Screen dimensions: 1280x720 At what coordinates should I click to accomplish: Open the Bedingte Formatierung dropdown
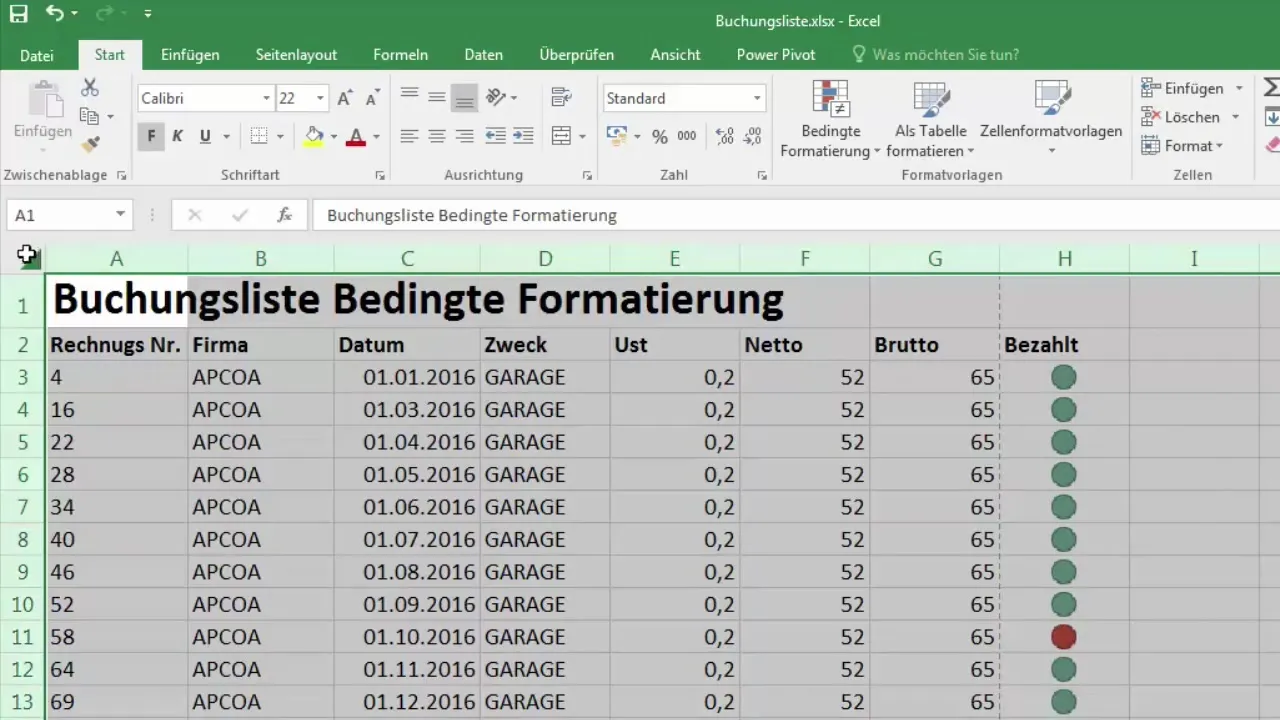point(830,119)
